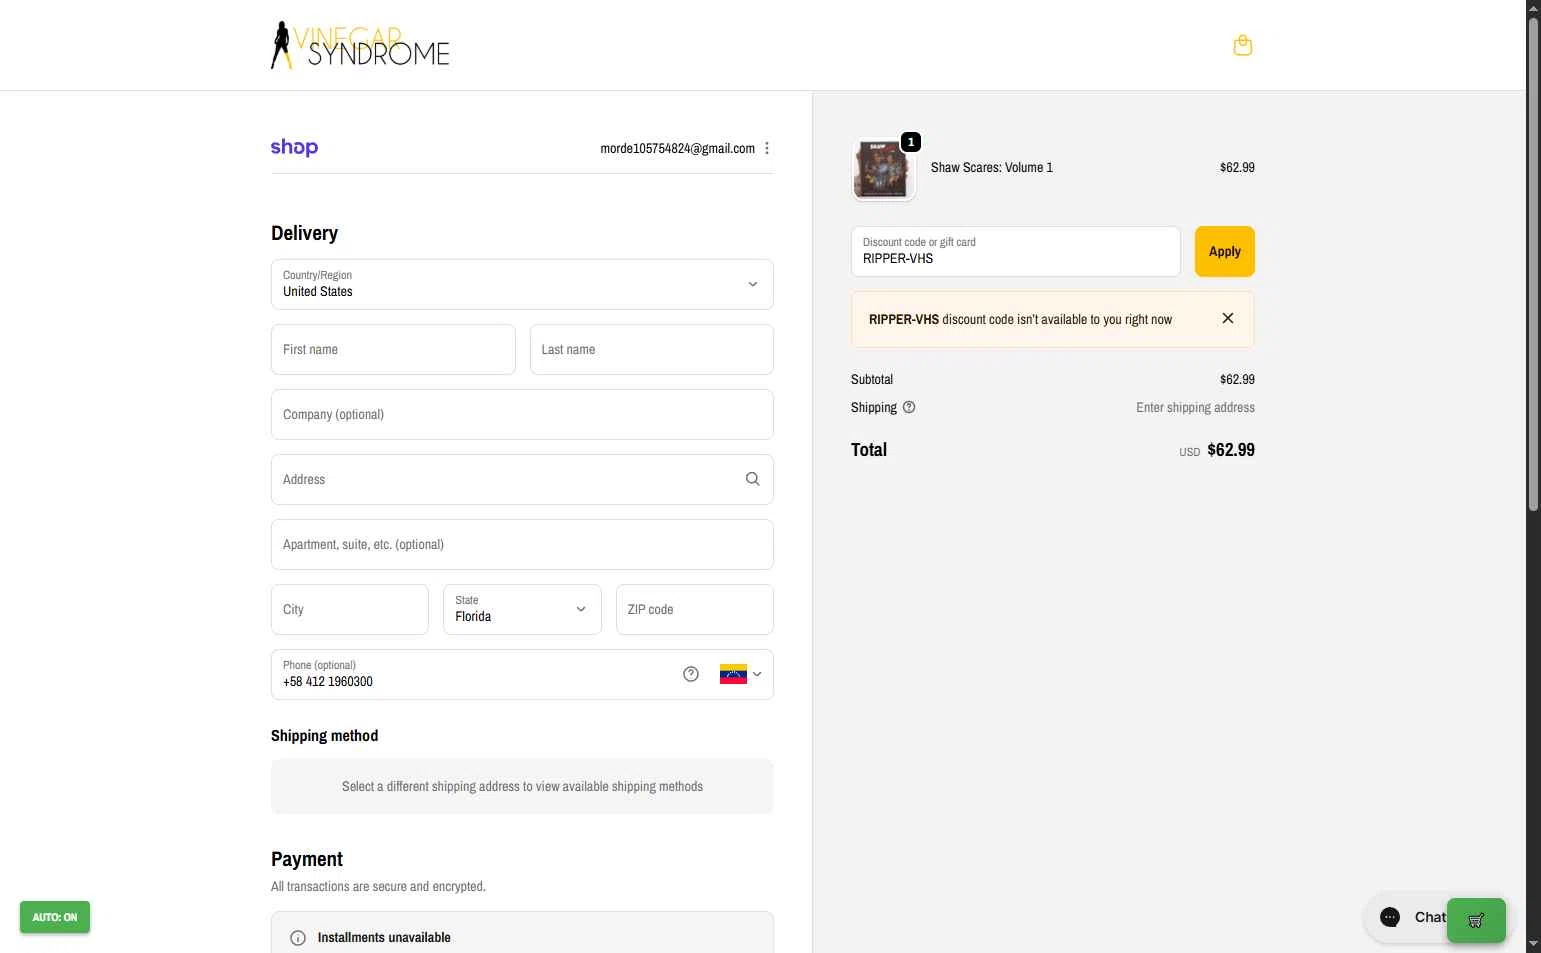Image resolution: width=1541 pixels, height=953 pixels.
Task: Click the Shop Pay logo
Action: [294, 147]
